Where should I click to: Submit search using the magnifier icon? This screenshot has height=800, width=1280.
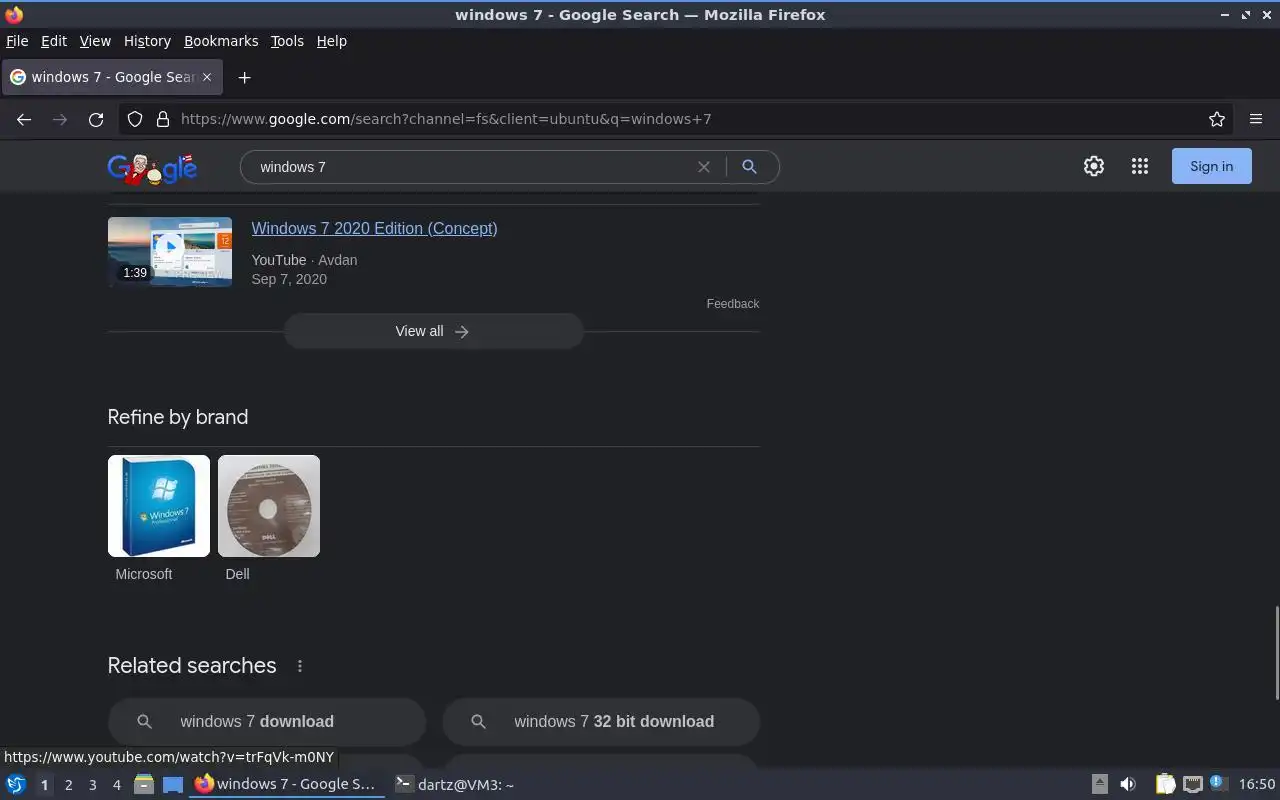749,167
